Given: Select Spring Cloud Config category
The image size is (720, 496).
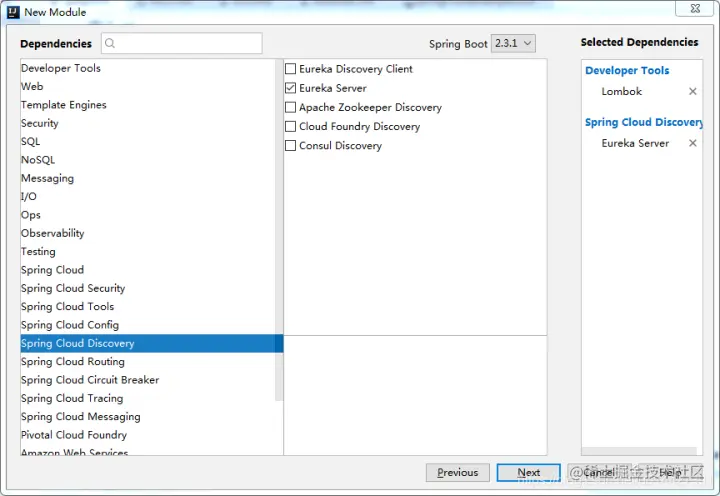Looking at the screenshot, I should [148, 325].
